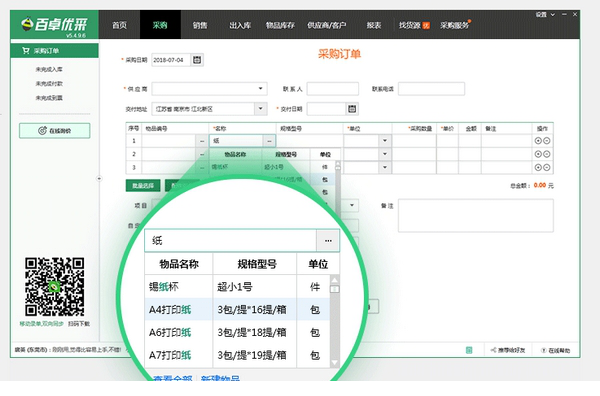The width and height of the screenshot is (600, 396).
Task: Open the 找货源 tab
Action: click(414, 25)
